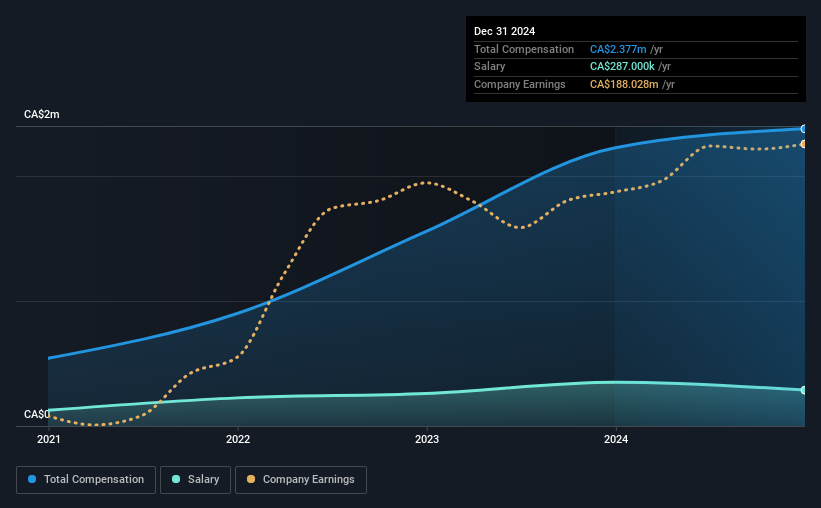
Task: Click the 2023 x-axis label
Action: pyautogui.click(x=427, y=439)
